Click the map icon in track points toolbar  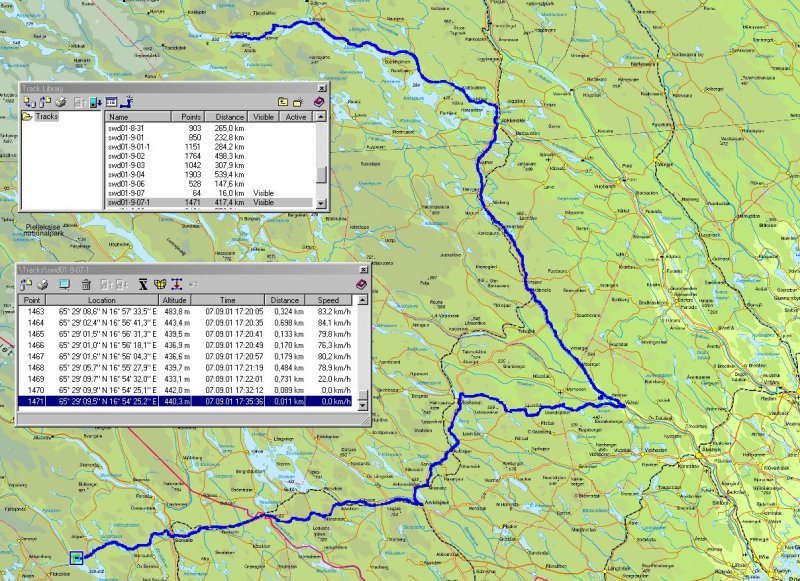159,285
